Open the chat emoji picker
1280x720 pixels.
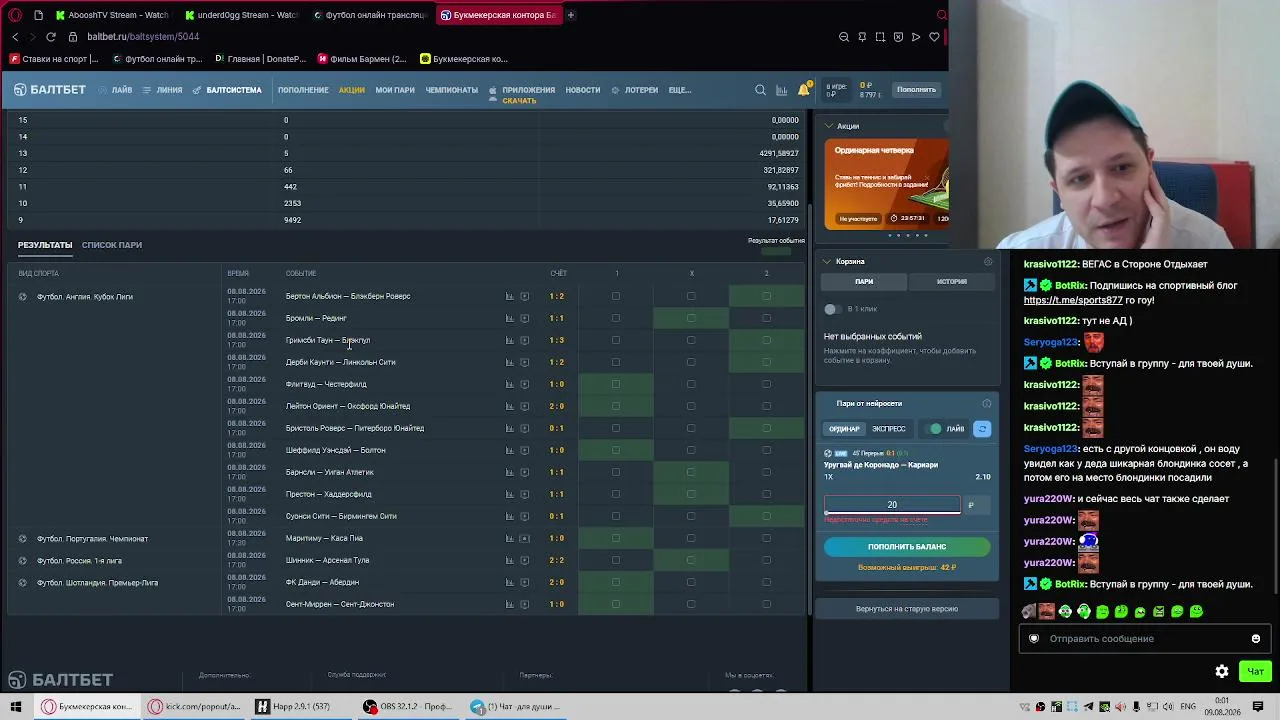(x=1256, y=639)
